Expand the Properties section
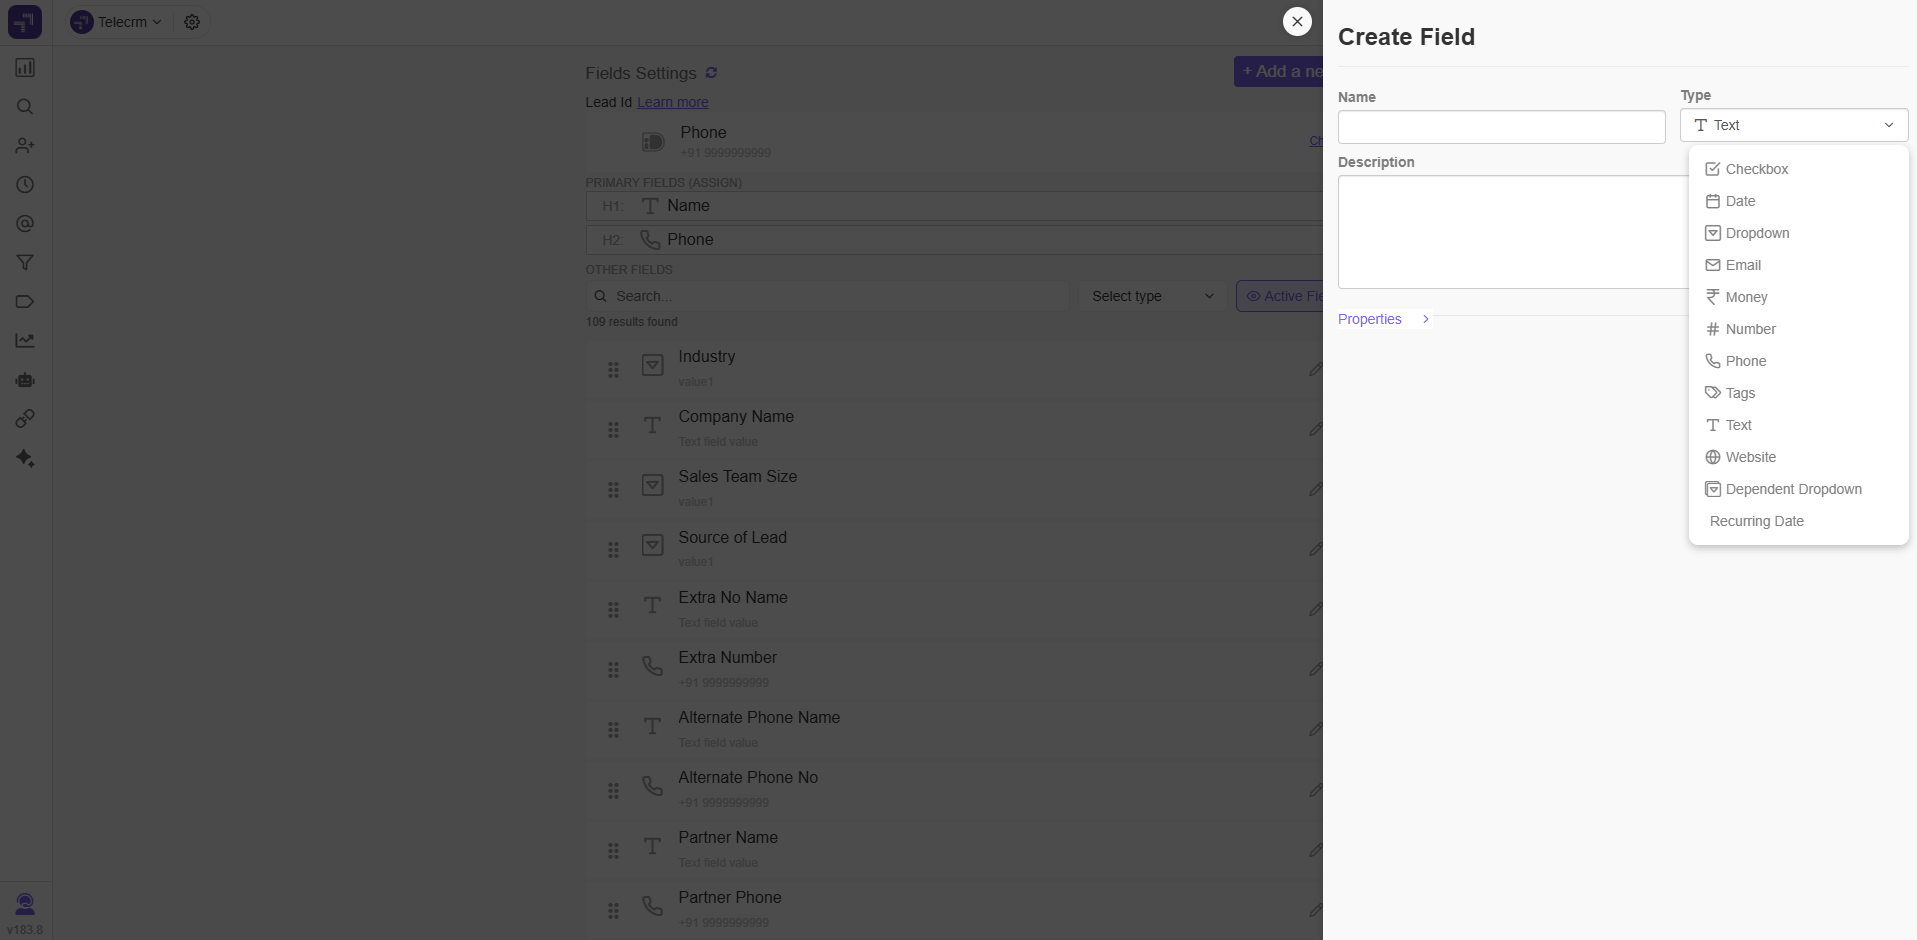 click(x=1383, y=318)
